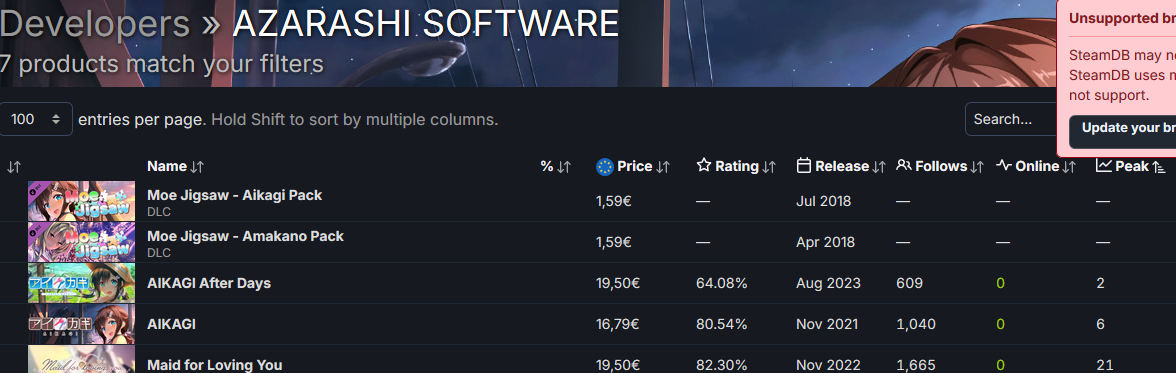This screenshot has width=1176, height=373.
Task: Click the Developers breadcrumb link
Action: pyautogui.click(x=94, y=24)
